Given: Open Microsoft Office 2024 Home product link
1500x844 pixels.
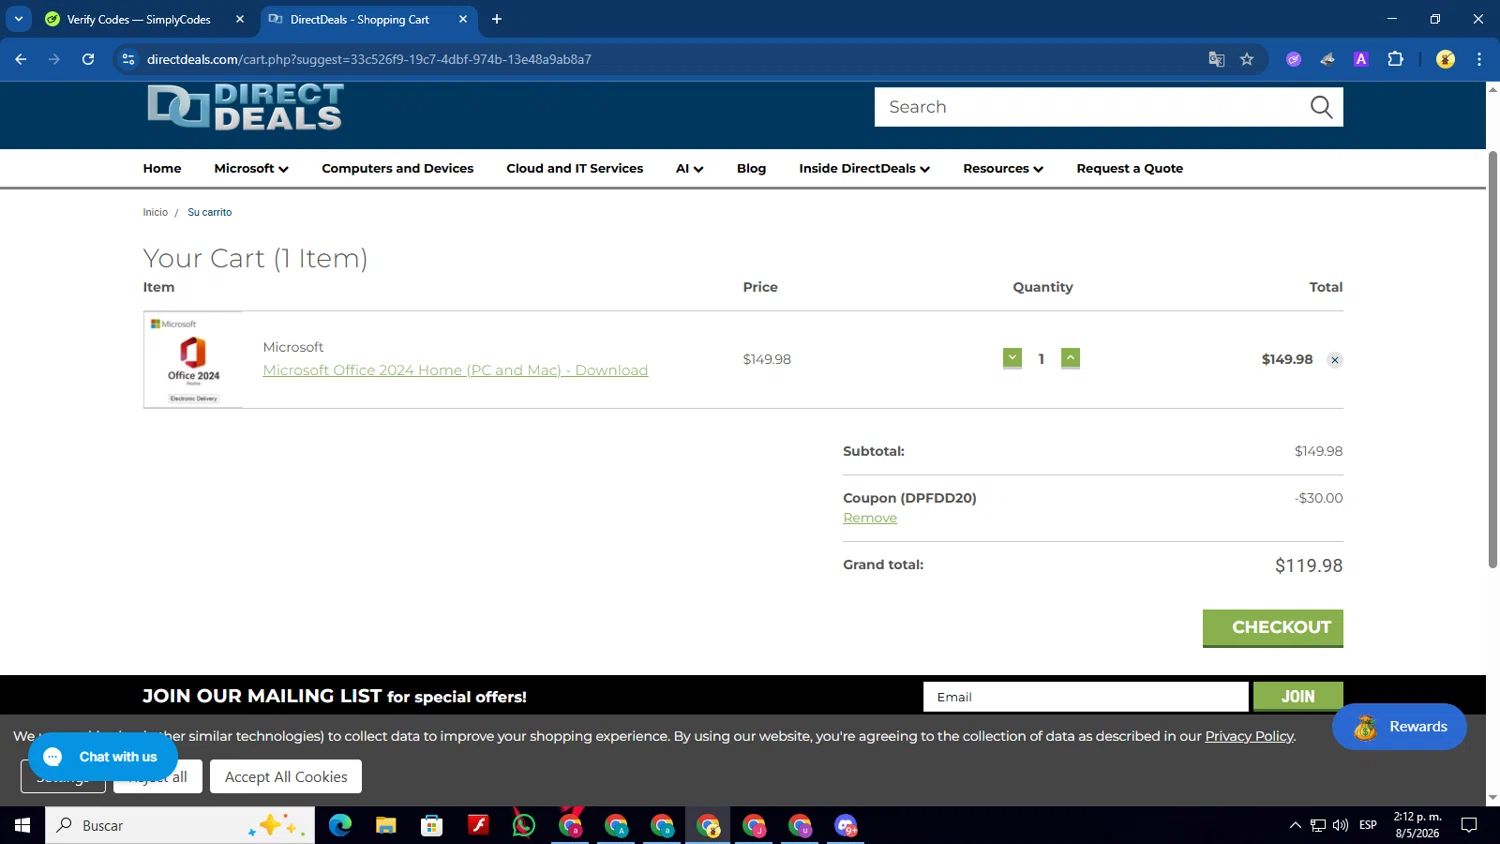Looking at the screenshot, I should pyautogui.click(x=455, y=370).
